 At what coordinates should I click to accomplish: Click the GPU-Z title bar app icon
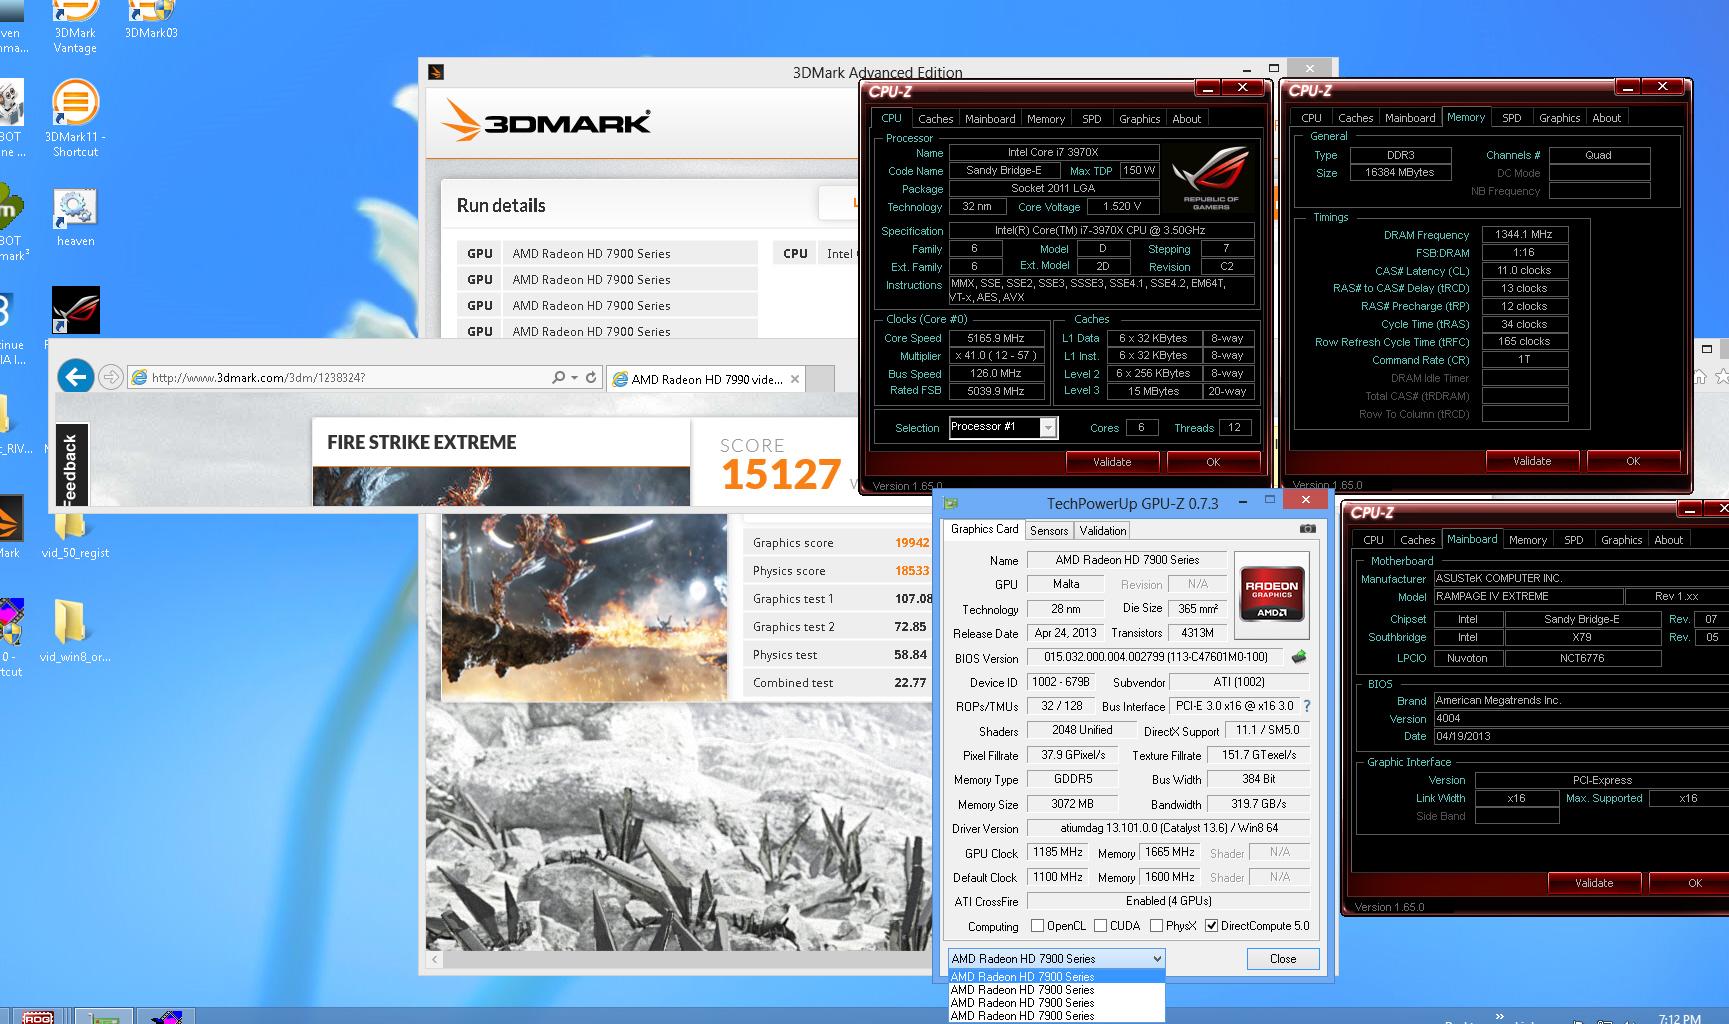tap(951, 503)
